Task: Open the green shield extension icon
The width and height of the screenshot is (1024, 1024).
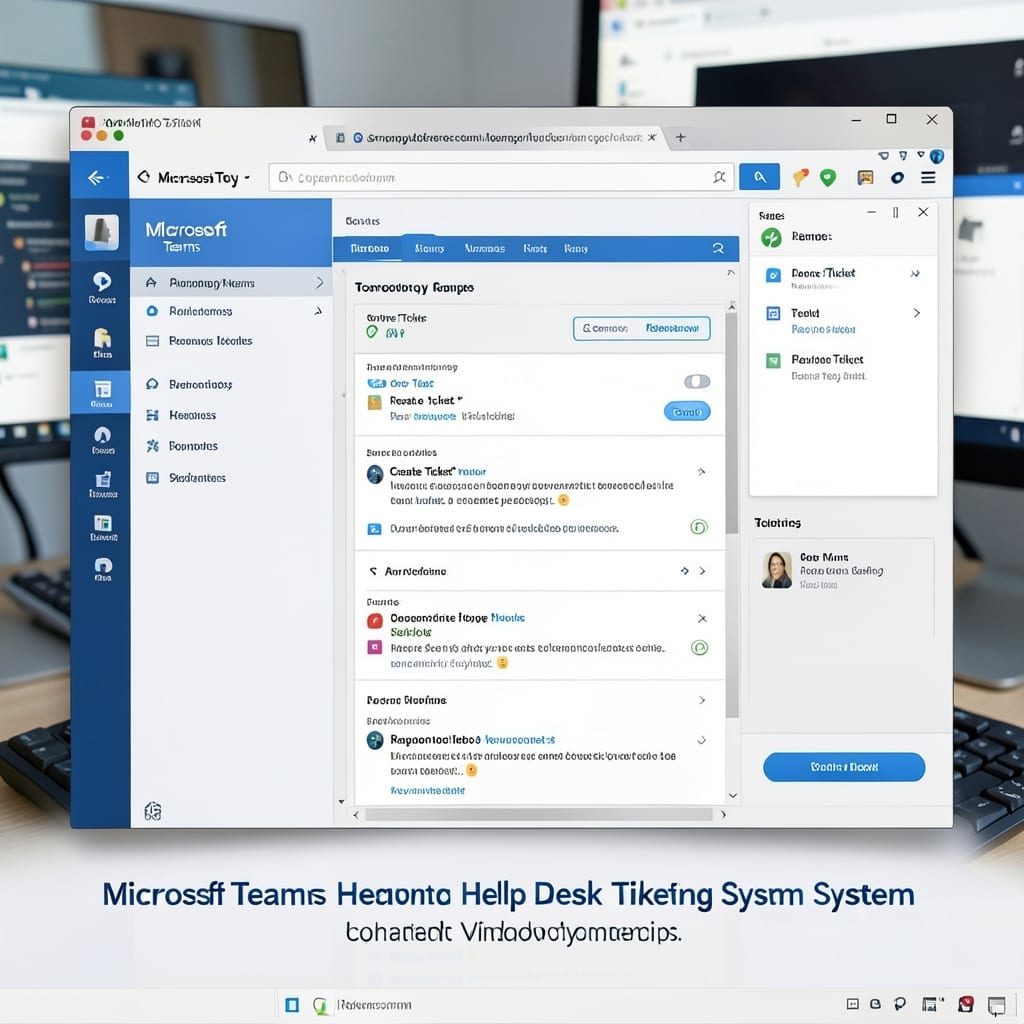Action: coord(828,177)
